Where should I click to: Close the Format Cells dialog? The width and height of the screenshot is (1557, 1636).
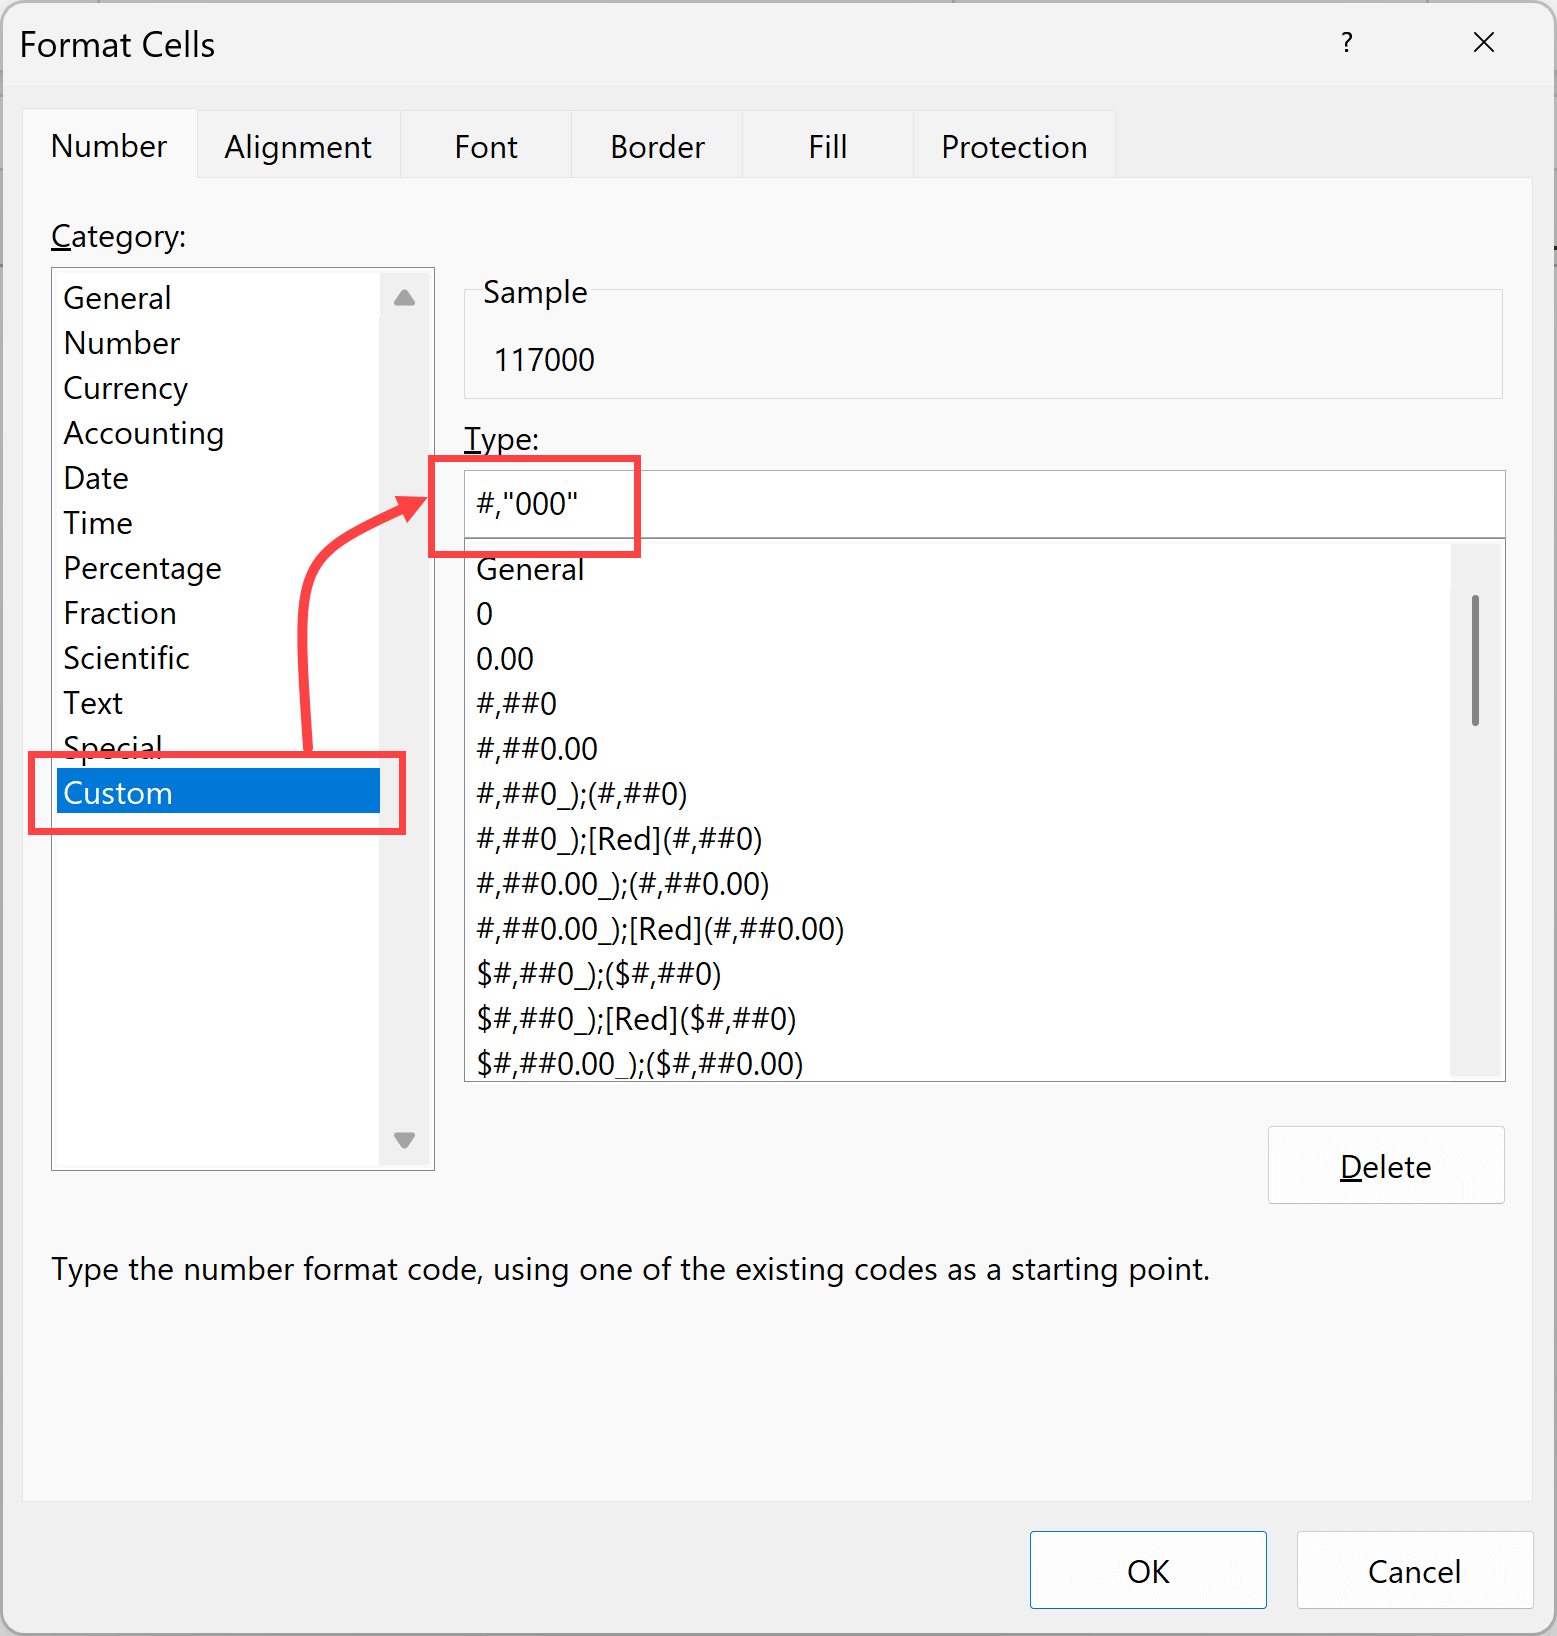[x=1484, y=43]
